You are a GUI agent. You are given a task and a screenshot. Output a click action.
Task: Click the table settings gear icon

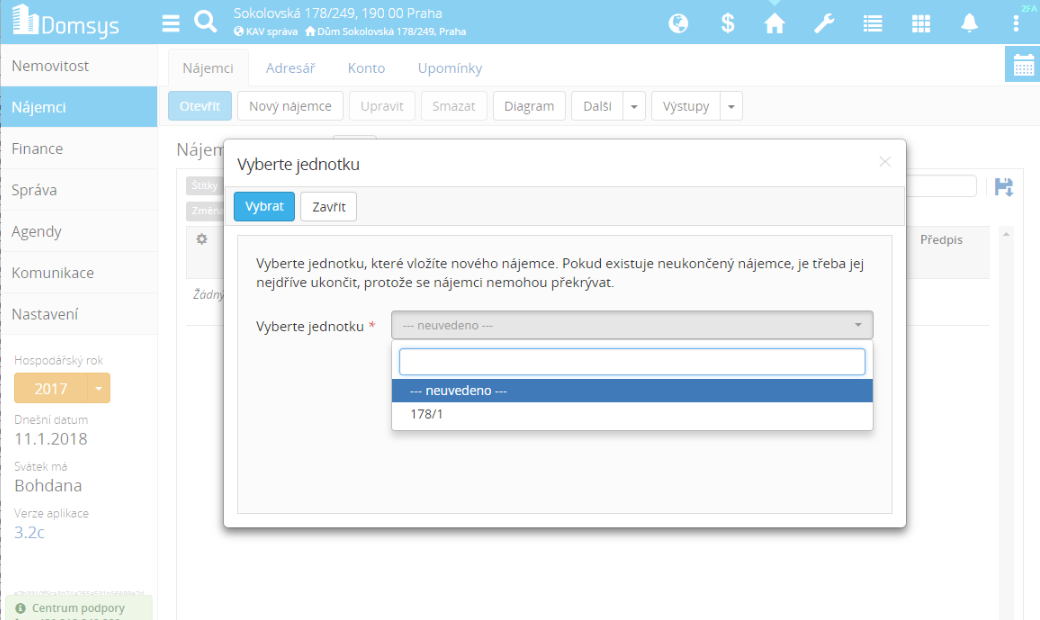(x=202, y=239)
